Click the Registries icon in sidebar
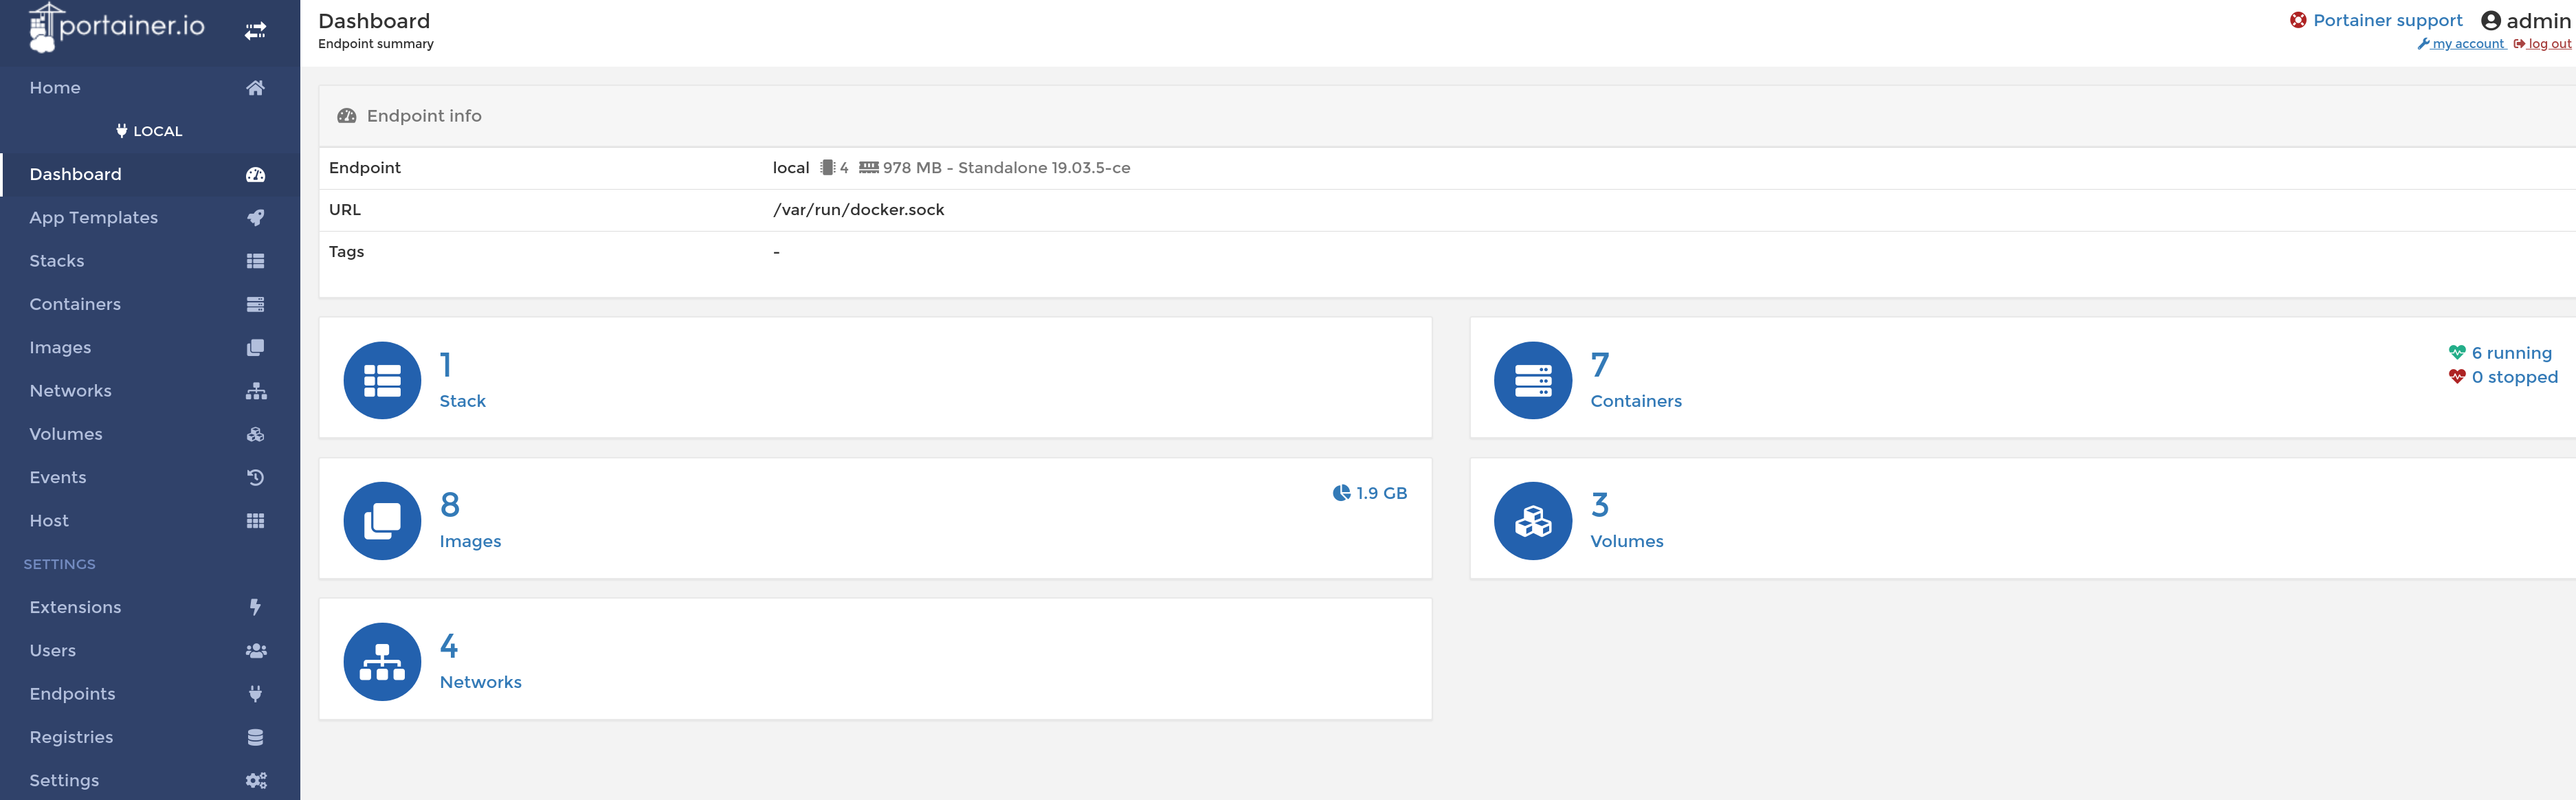The width and height of the screenshot is (2576, 800). point(254,737)
